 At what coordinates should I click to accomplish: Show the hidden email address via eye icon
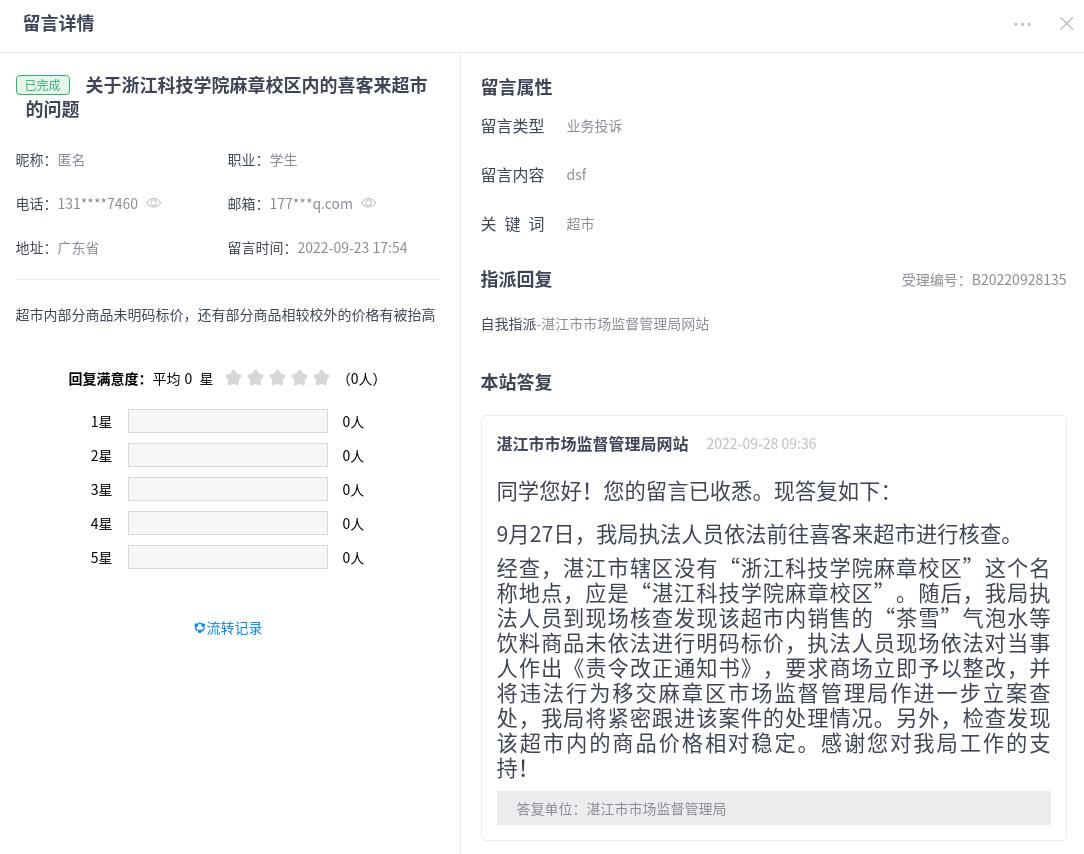369,203
